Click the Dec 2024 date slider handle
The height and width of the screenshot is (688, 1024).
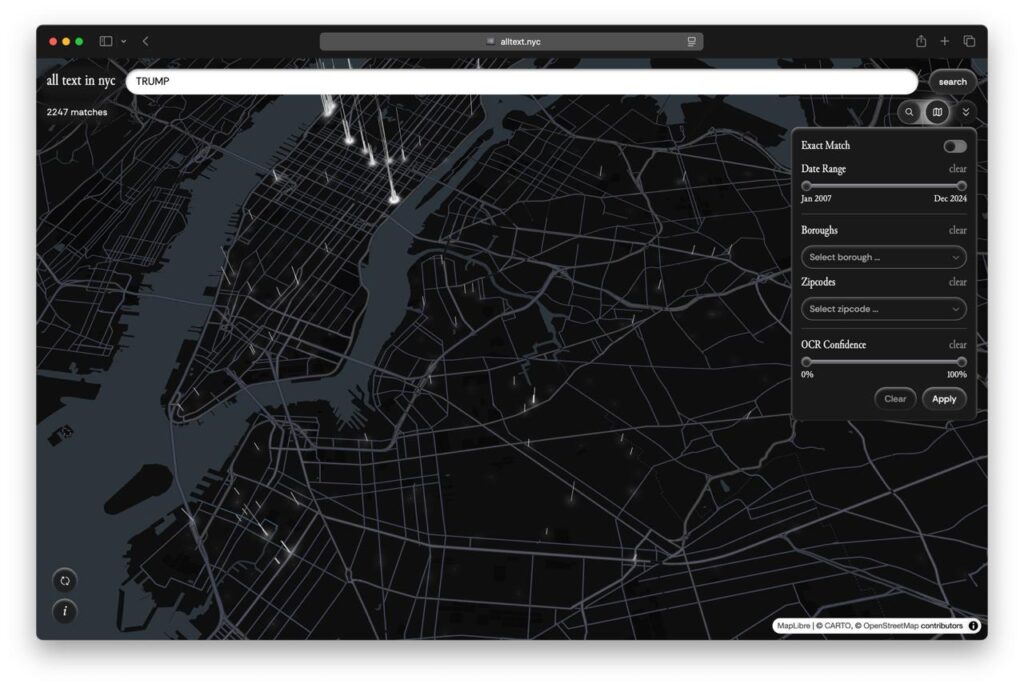pyautogui.click(x=961, y=186)
